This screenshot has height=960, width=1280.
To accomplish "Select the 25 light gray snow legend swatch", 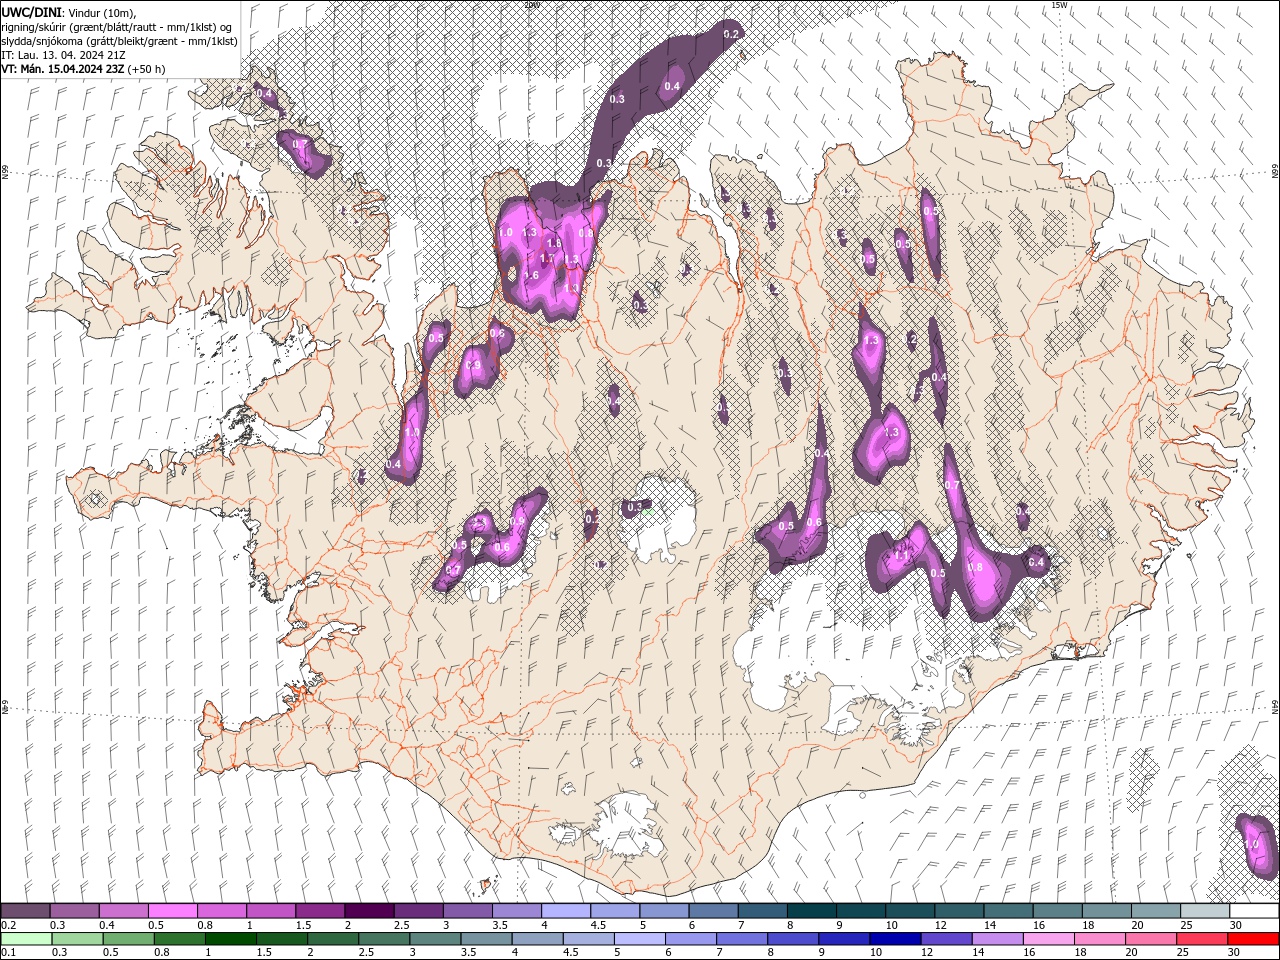I will (1205, 911).
